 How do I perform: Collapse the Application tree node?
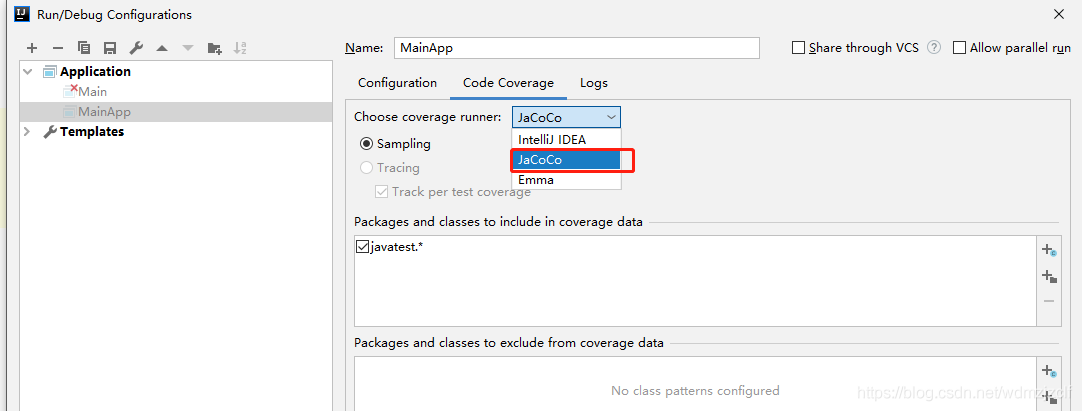pyautogui.click(x=28, y=72)
